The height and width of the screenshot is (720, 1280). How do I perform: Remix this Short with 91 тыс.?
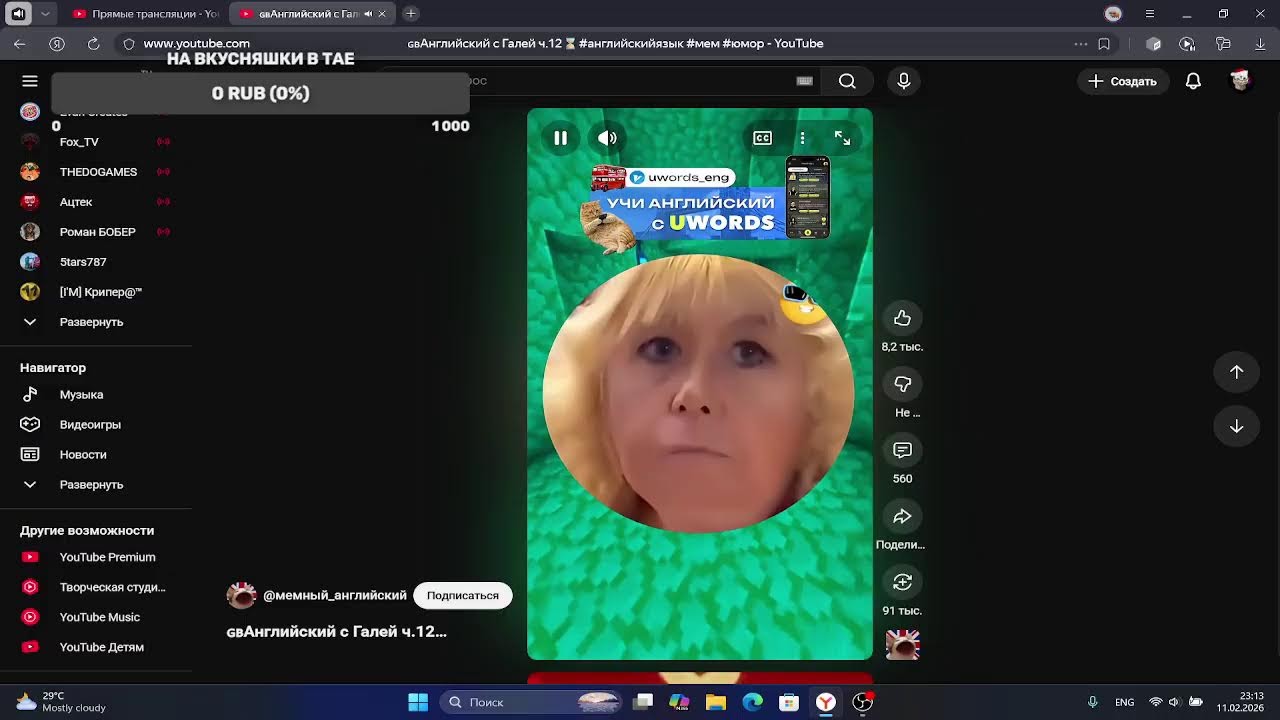[902, 582]
